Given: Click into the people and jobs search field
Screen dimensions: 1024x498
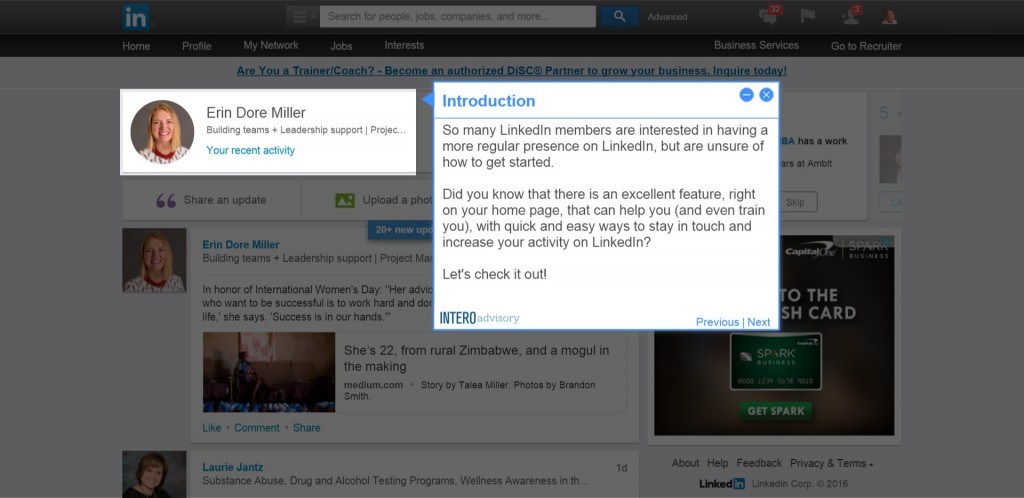Looking at the screenshot, I should (458, 16).
